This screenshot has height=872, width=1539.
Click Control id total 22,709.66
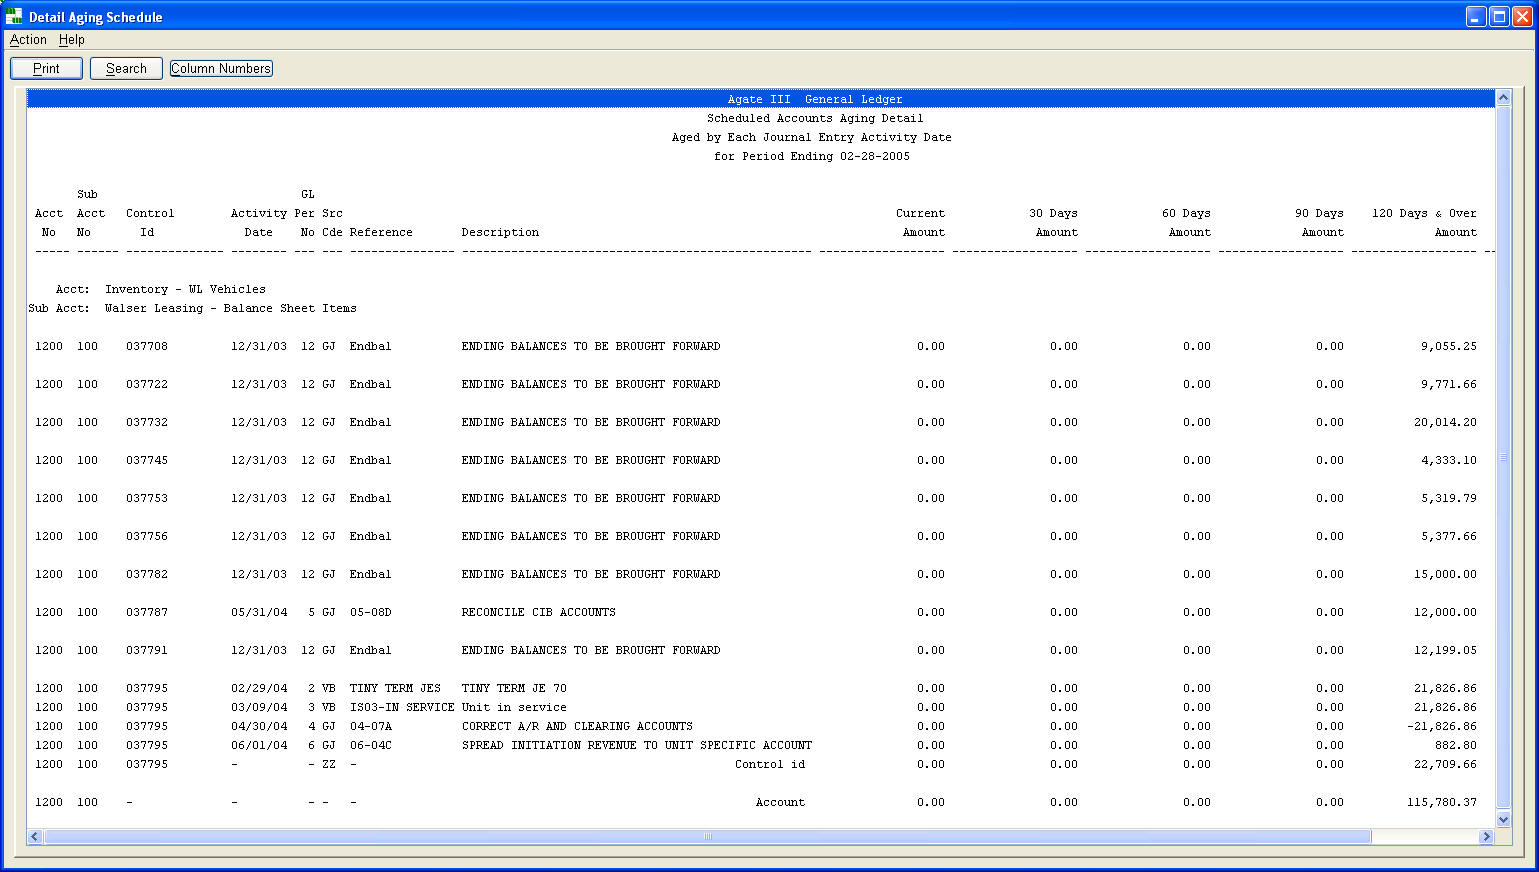tap(1445, 764)
